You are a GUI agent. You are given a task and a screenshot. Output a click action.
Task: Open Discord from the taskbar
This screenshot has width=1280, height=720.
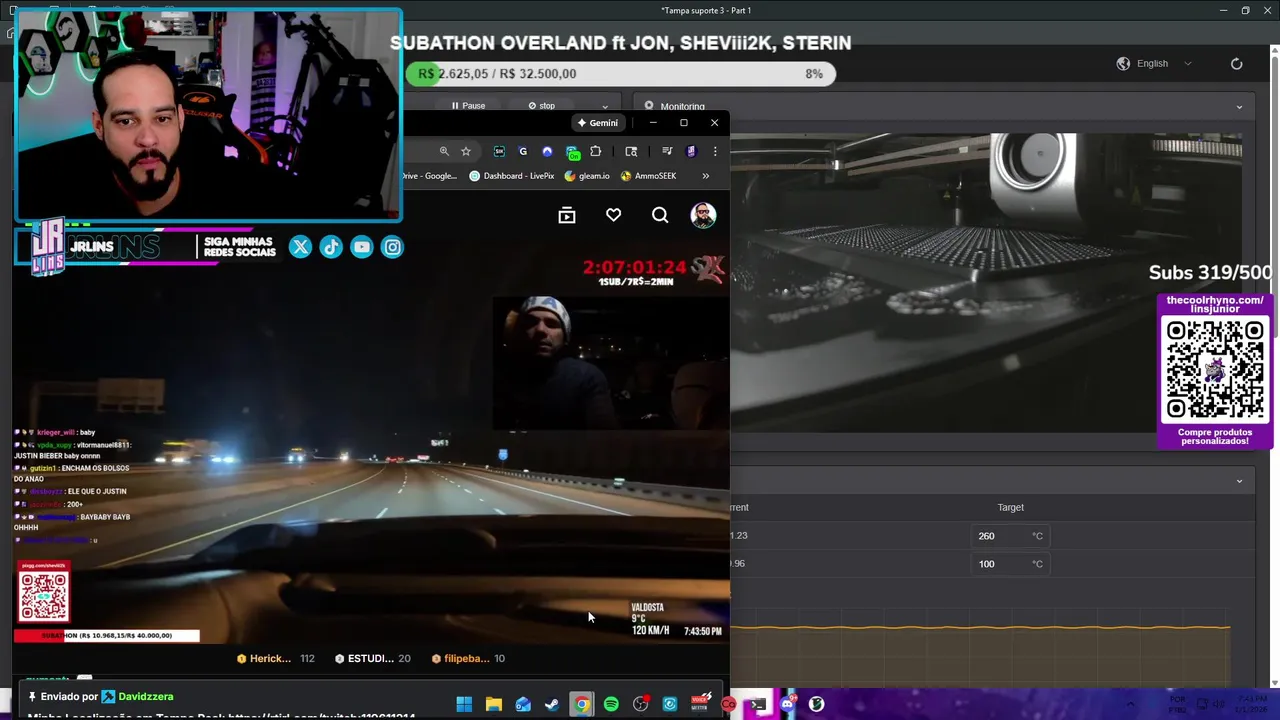pyautogui.click(x=787, y=704)
